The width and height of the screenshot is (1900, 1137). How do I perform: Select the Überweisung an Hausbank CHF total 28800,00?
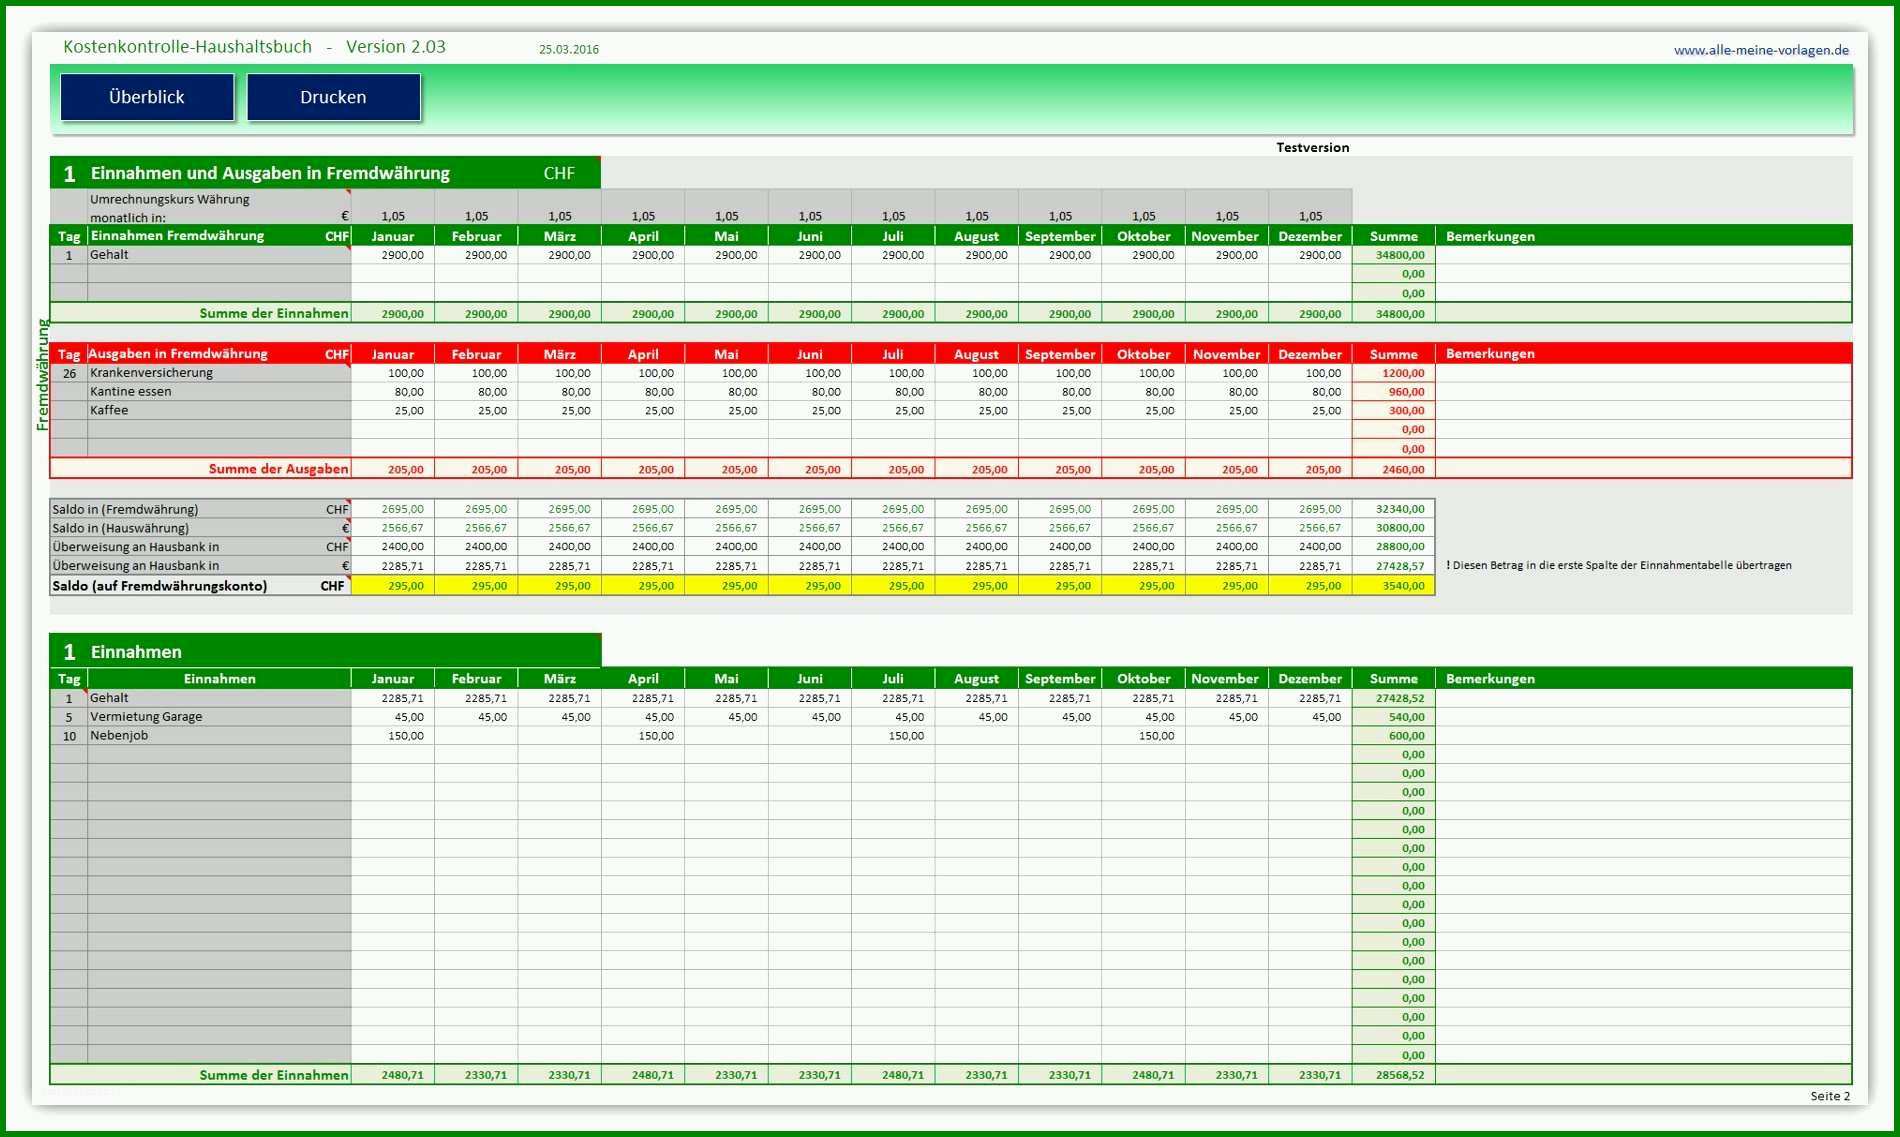coord(1393,547)
